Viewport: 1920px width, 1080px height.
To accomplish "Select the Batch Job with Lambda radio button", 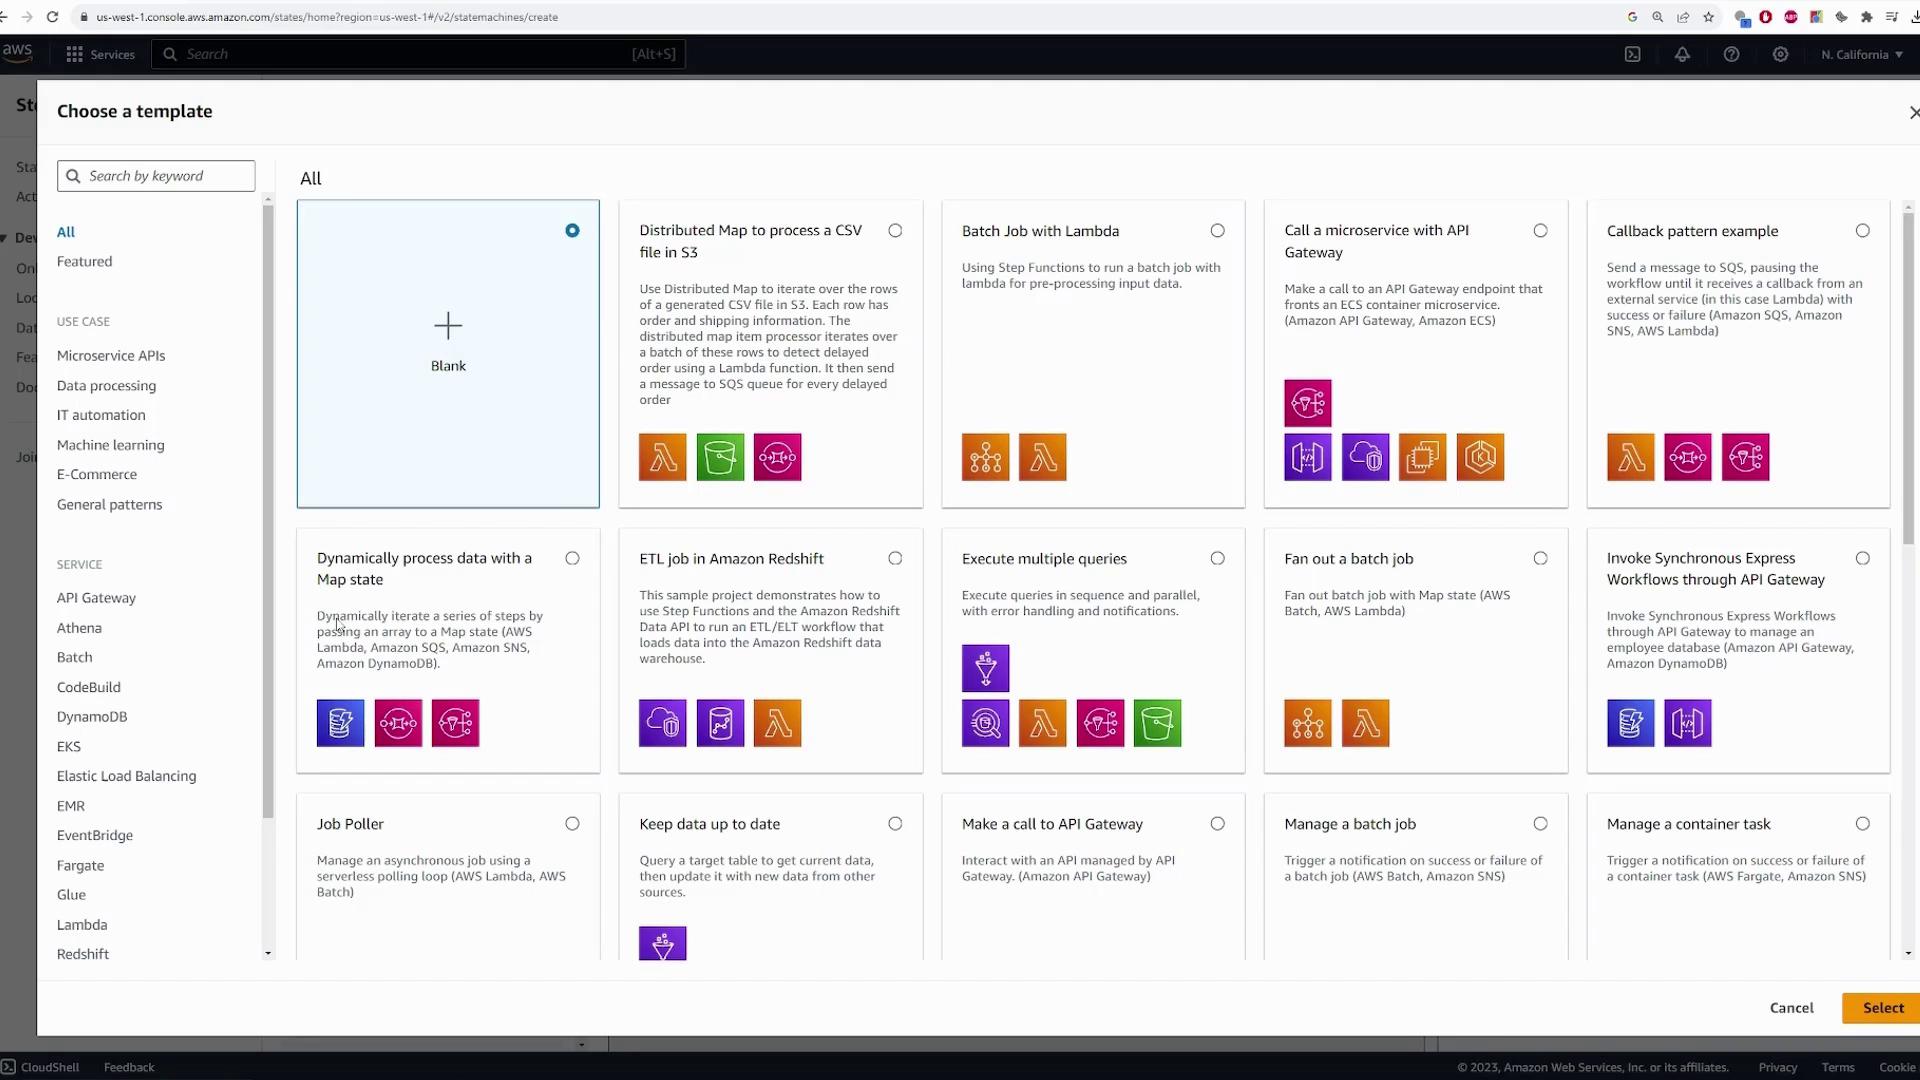I will point(1217,231).
